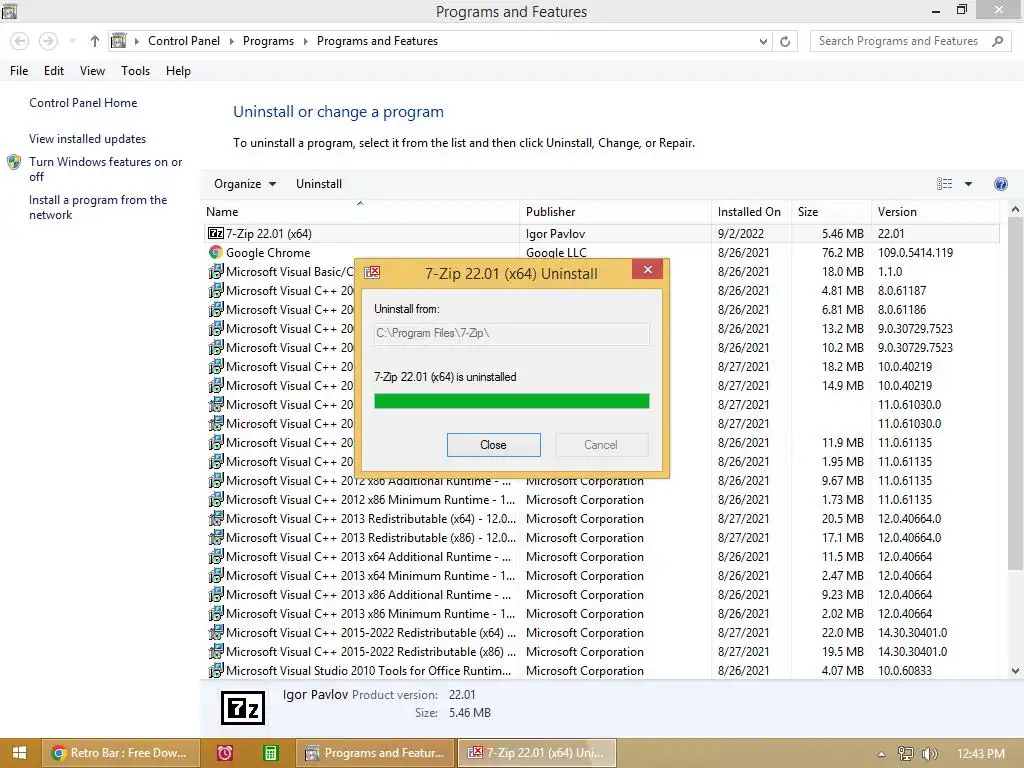Select the 7-Zip 22.01 (x64) row

pos(601,233)
